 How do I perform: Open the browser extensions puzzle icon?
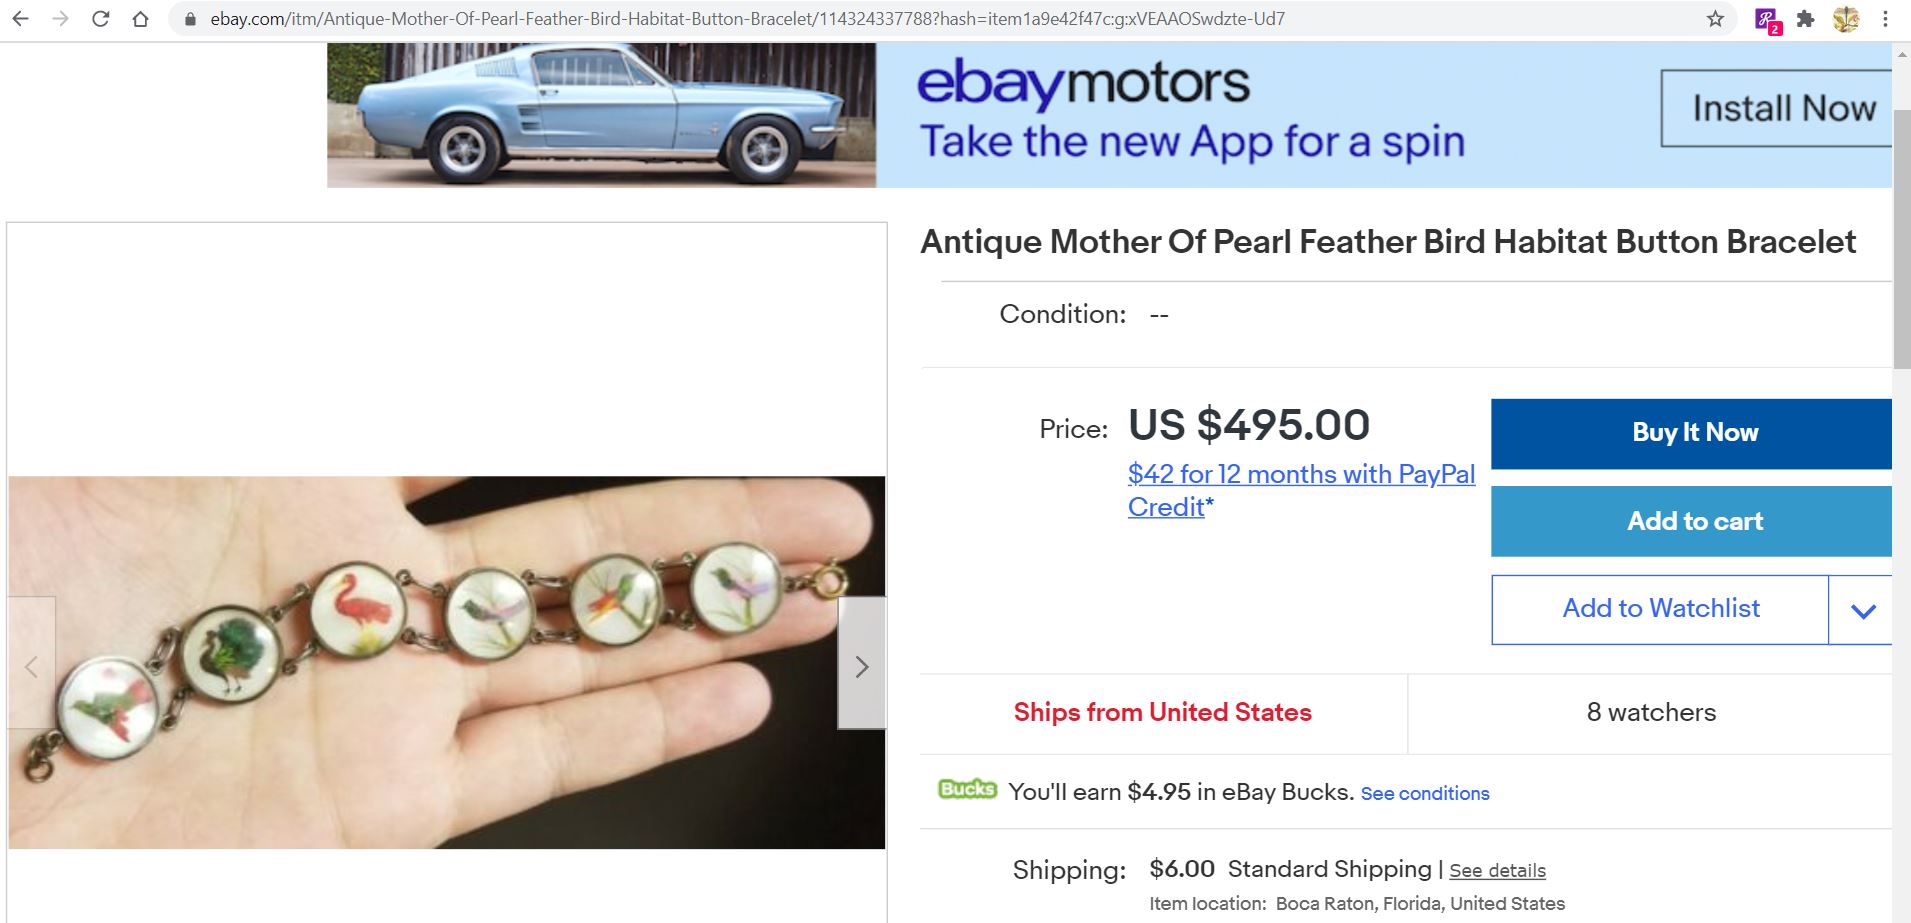point(1805,19)
